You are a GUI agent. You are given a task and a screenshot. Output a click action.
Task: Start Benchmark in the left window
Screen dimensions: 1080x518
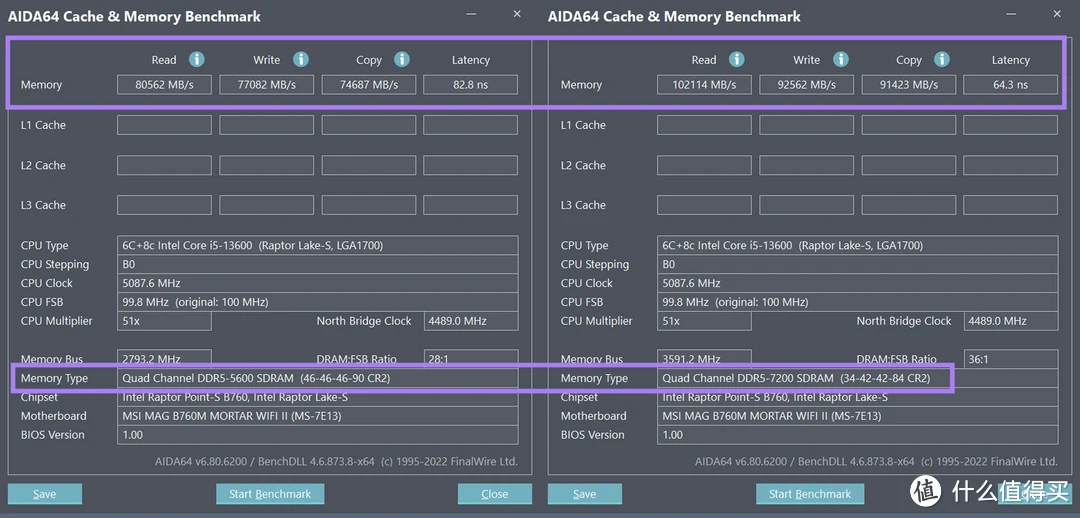tap(270, 494)
